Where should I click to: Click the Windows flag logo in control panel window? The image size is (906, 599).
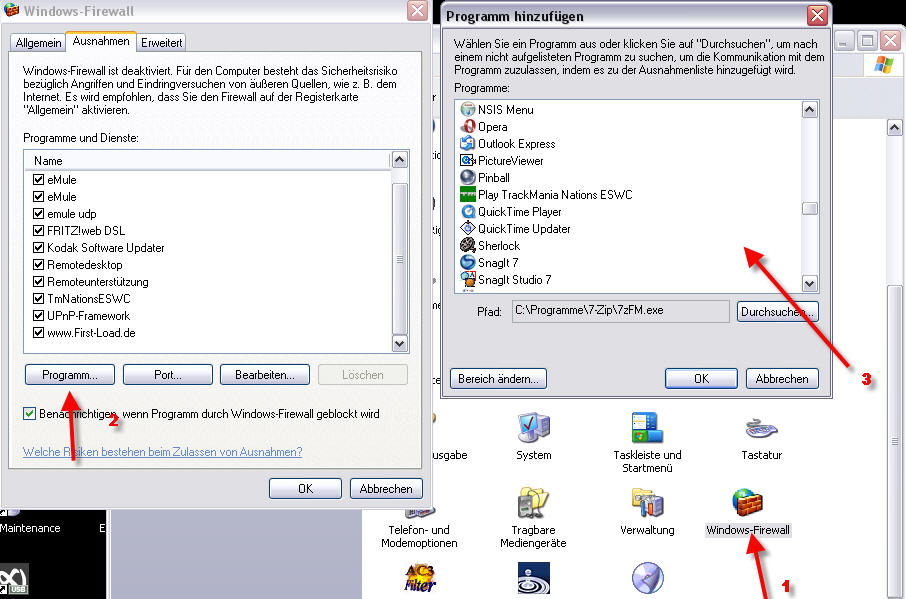point(883,64)
